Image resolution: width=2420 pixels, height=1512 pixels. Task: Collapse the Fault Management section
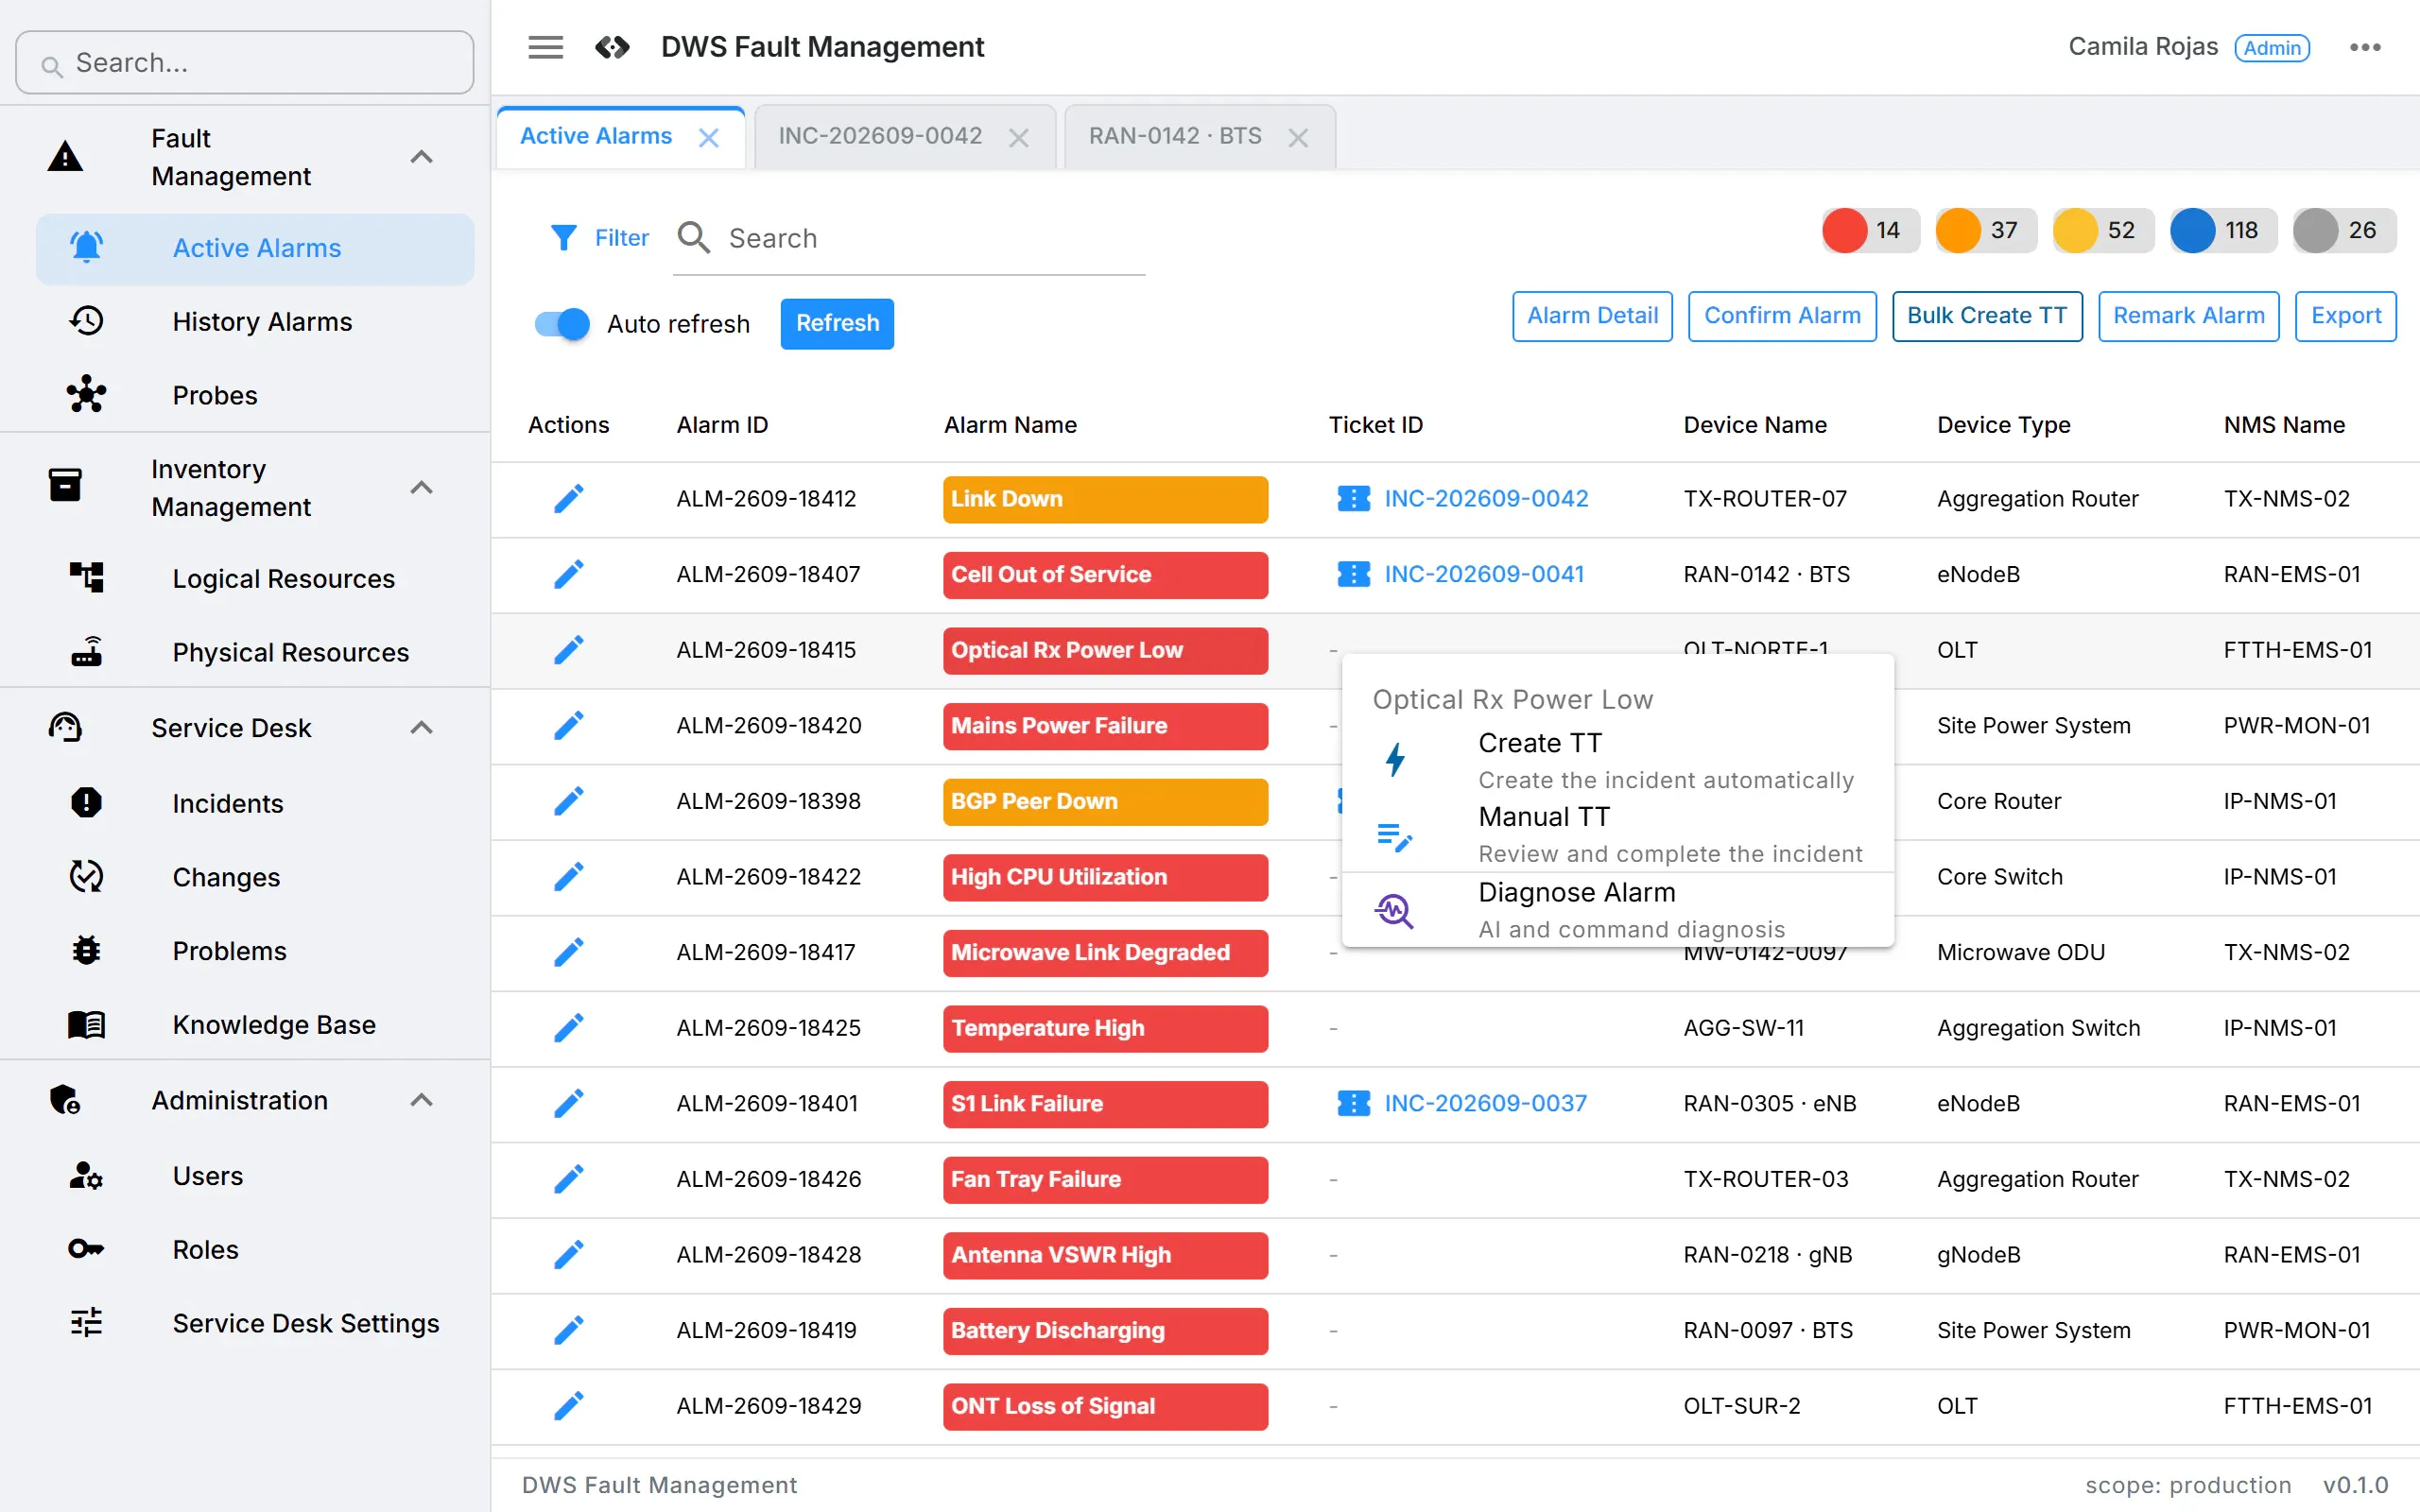pyautogui.click(x=422, y=157)
